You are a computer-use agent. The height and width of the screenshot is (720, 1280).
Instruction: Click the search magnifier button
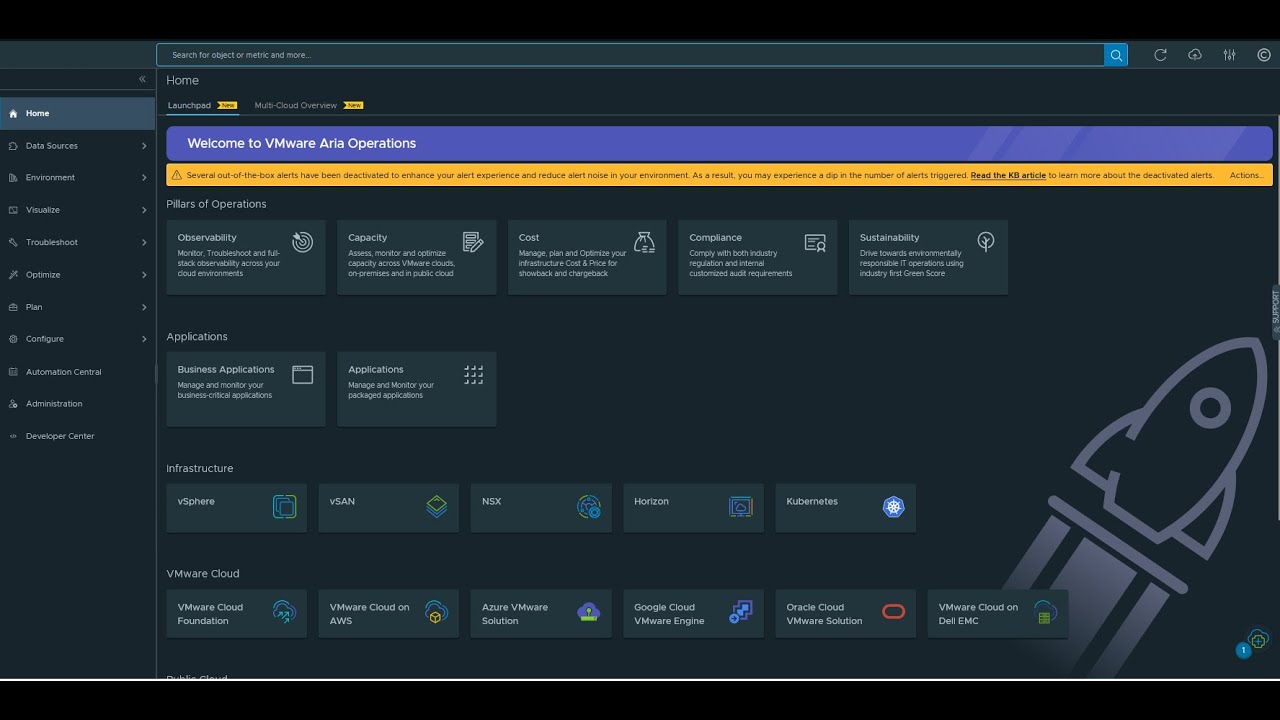point(1116,55)
